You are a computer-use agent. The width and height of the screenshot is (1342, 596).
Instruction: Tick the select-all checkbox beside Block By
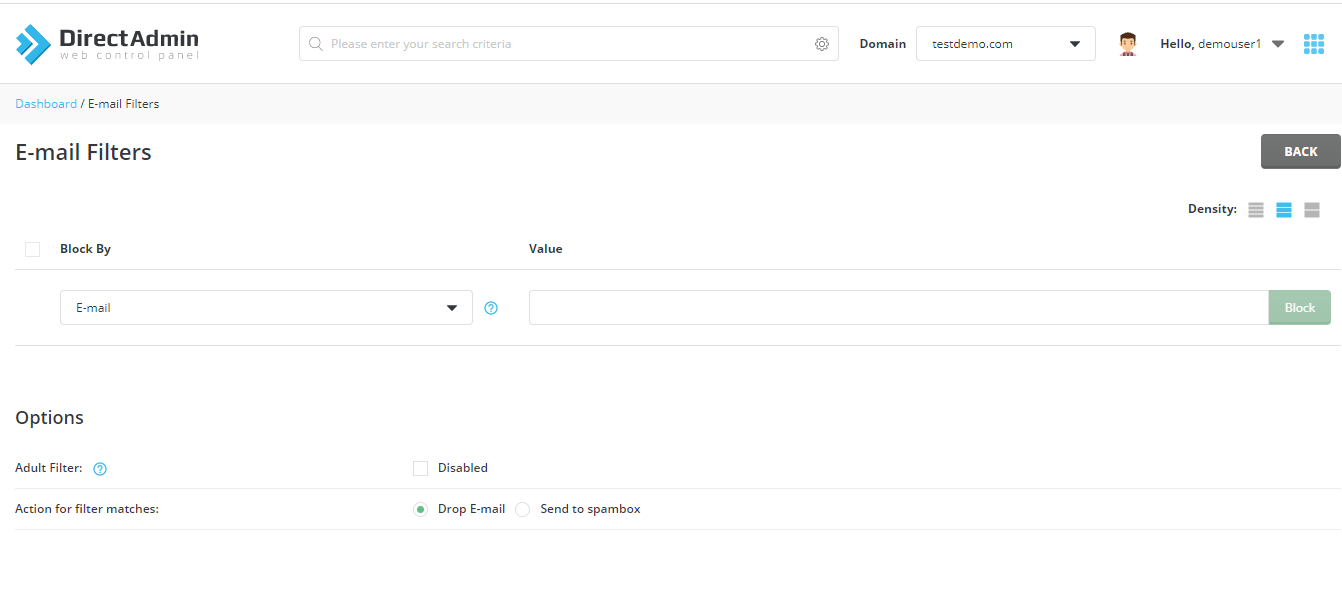click(x=32, y=249)
